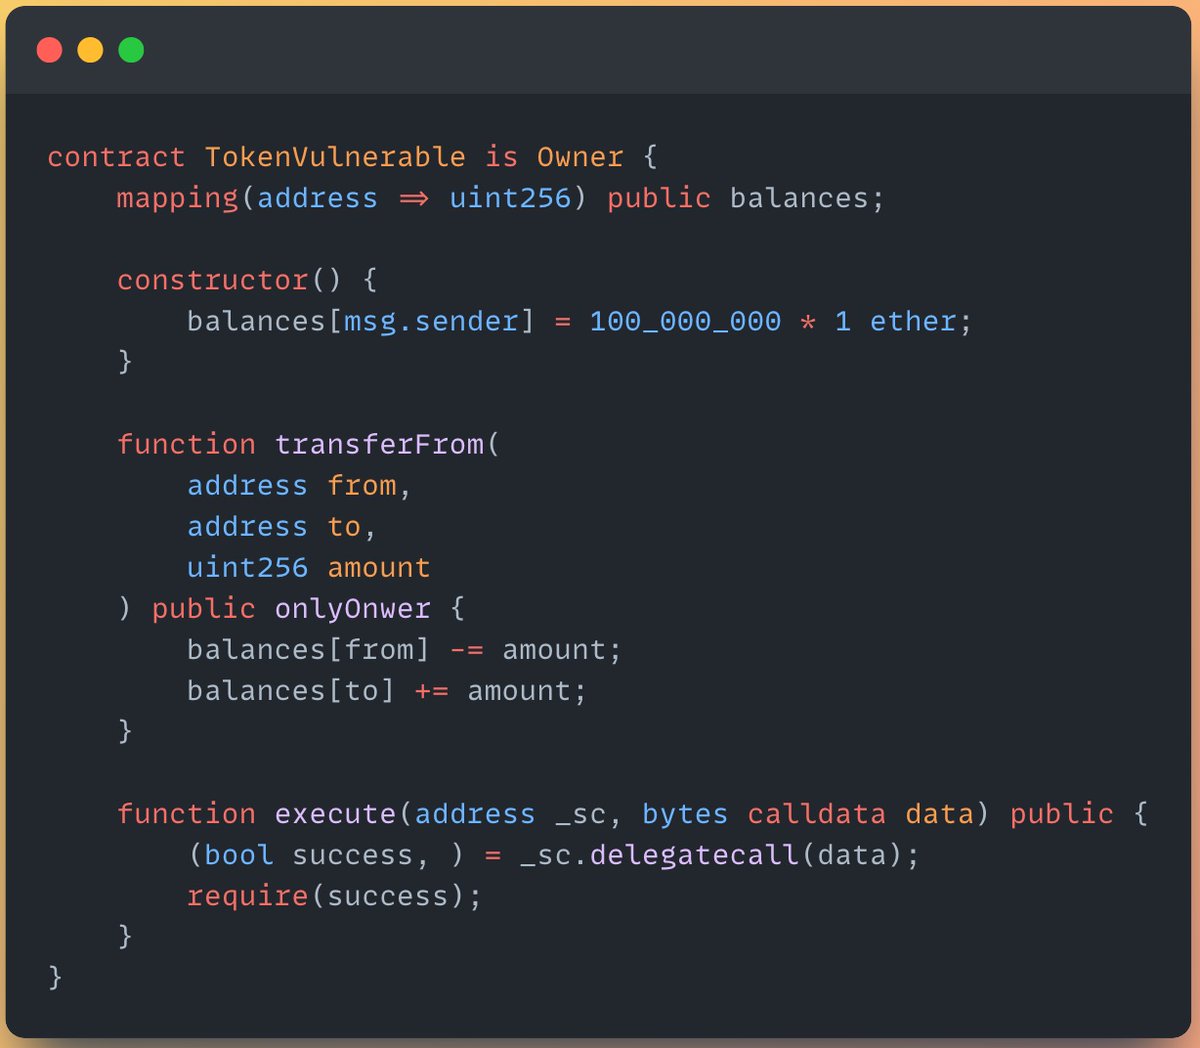Click the "Owner" parent contract name
The width and height of the screenshot is (1200, 1048).
580,157
